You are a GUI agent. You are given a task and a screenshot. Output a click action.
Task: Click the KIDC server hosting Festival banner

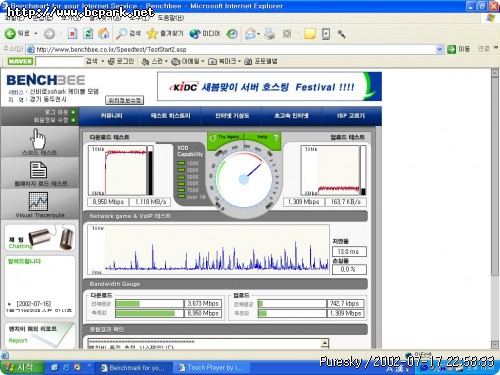269,87
